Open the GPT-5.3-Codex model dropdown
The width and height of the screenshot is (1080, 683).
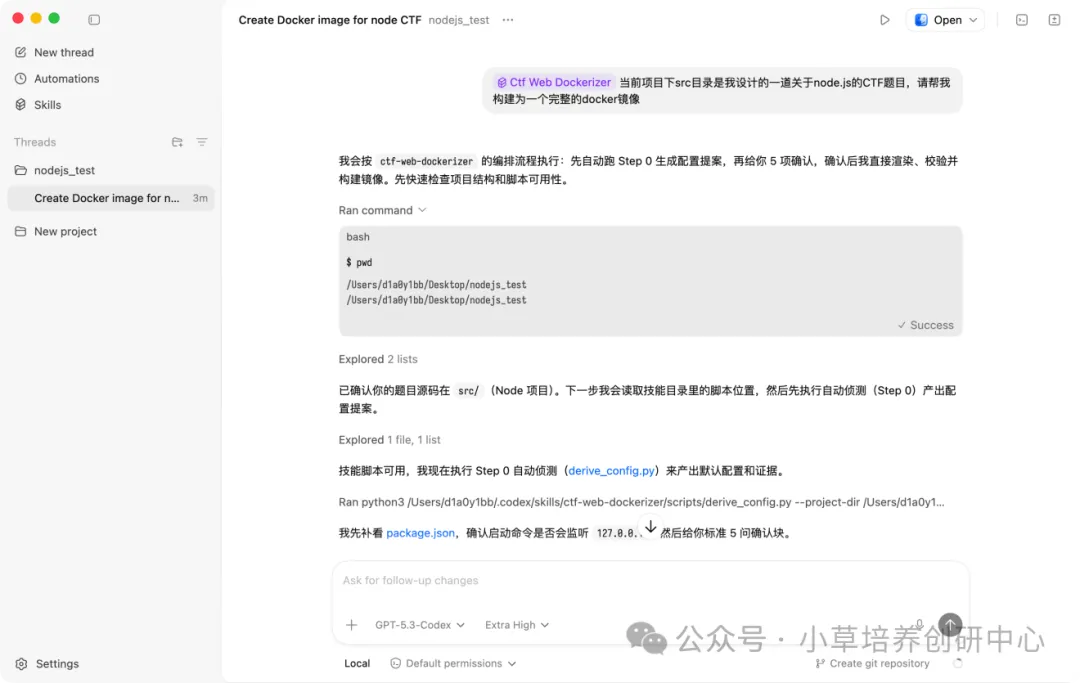click(419, 625)
